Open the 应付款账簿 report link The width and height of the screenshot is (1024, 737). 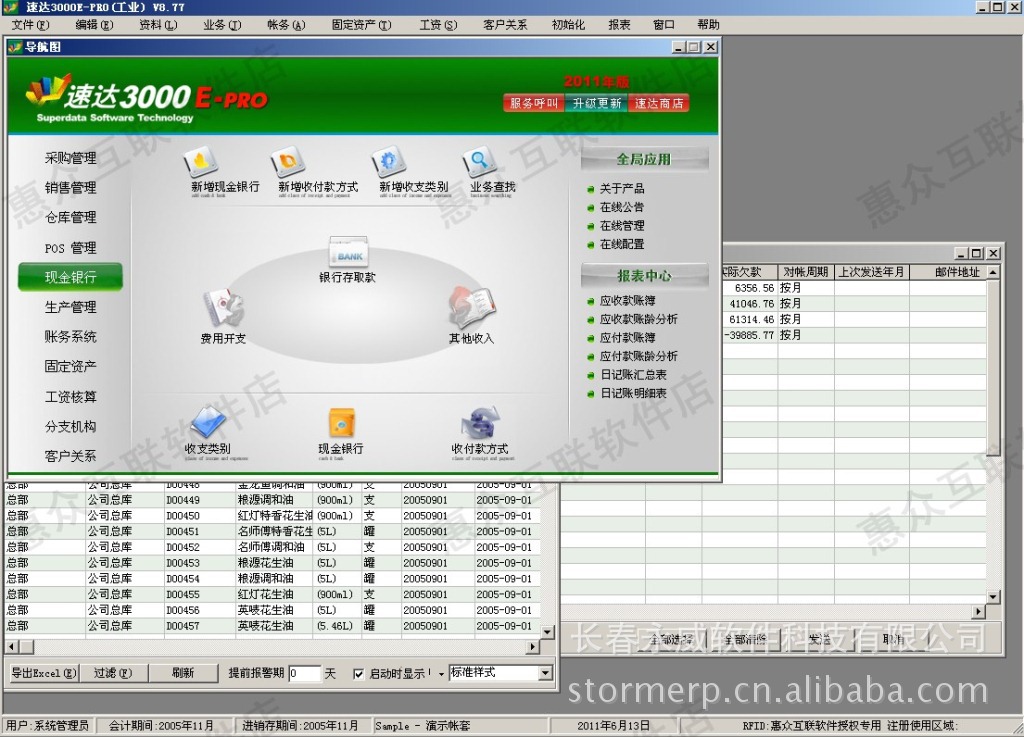point(628,337)
